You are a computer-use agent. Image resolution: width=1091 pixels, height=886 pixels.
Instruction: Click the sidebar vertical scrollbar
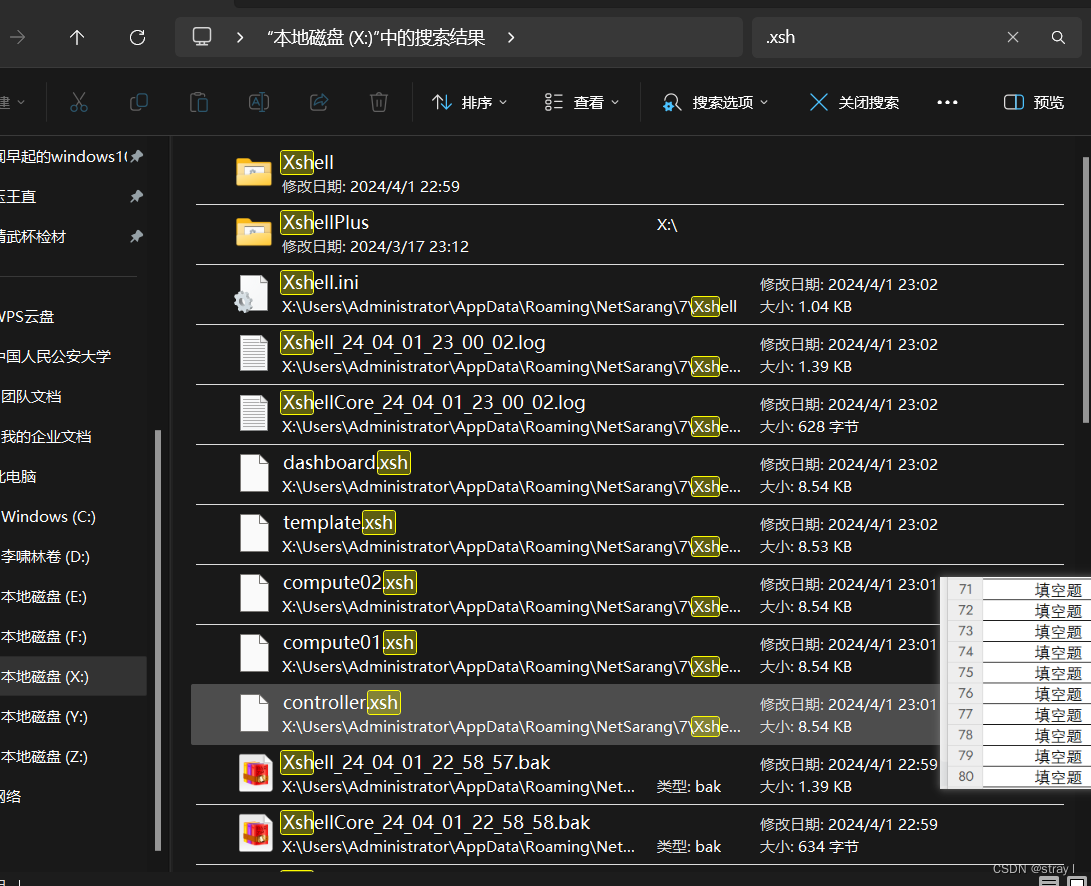pos(158,640)
